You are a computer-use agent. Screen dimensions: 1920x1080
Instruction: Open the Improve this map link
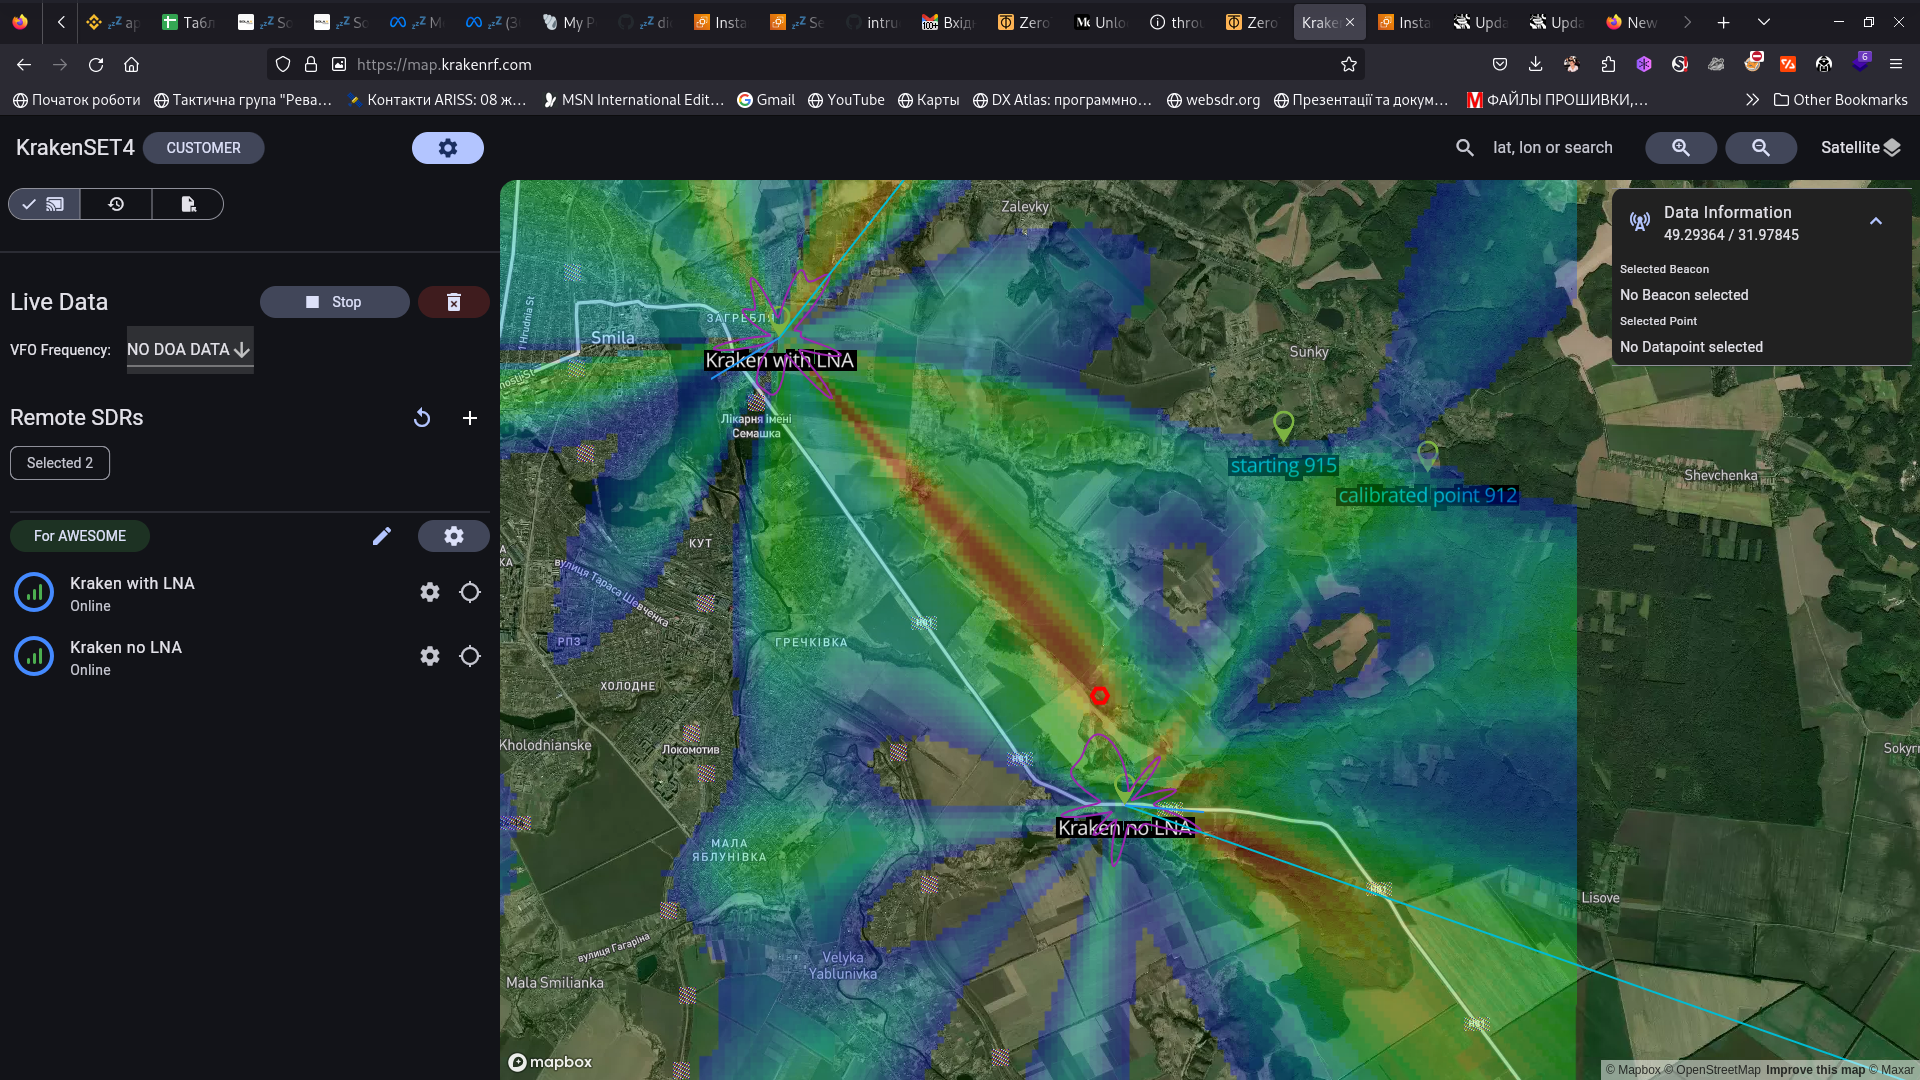pyautogui.click(x=1815, y=1070)
